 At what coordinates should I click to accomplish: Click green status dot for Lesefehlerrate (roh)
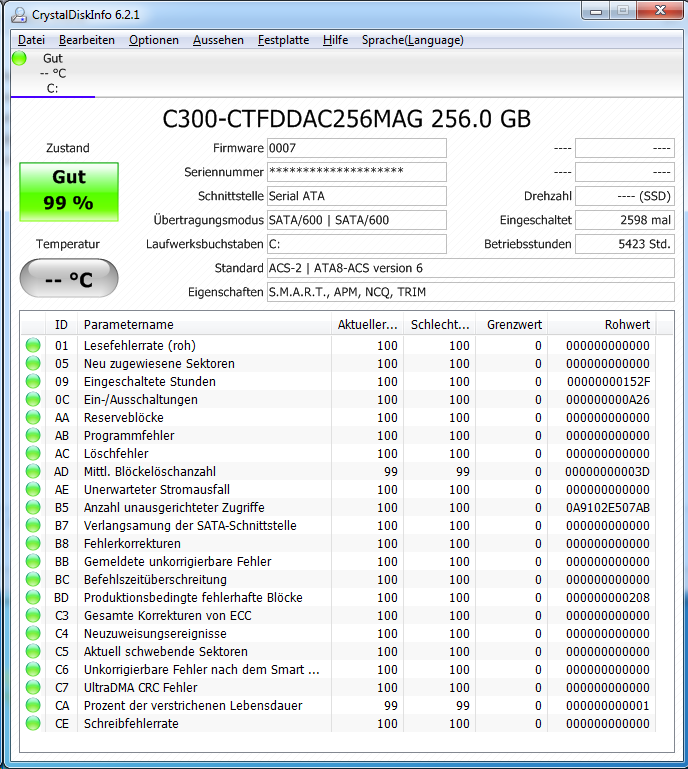pyautogui.click(x=33, y=345)
